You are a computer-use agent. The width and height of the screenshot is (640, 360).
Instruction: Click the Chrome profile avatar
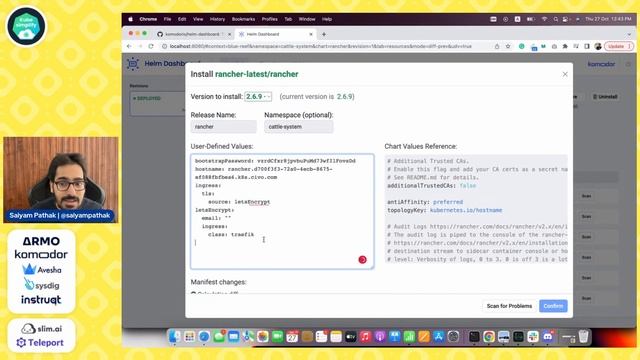coord(598,47)
